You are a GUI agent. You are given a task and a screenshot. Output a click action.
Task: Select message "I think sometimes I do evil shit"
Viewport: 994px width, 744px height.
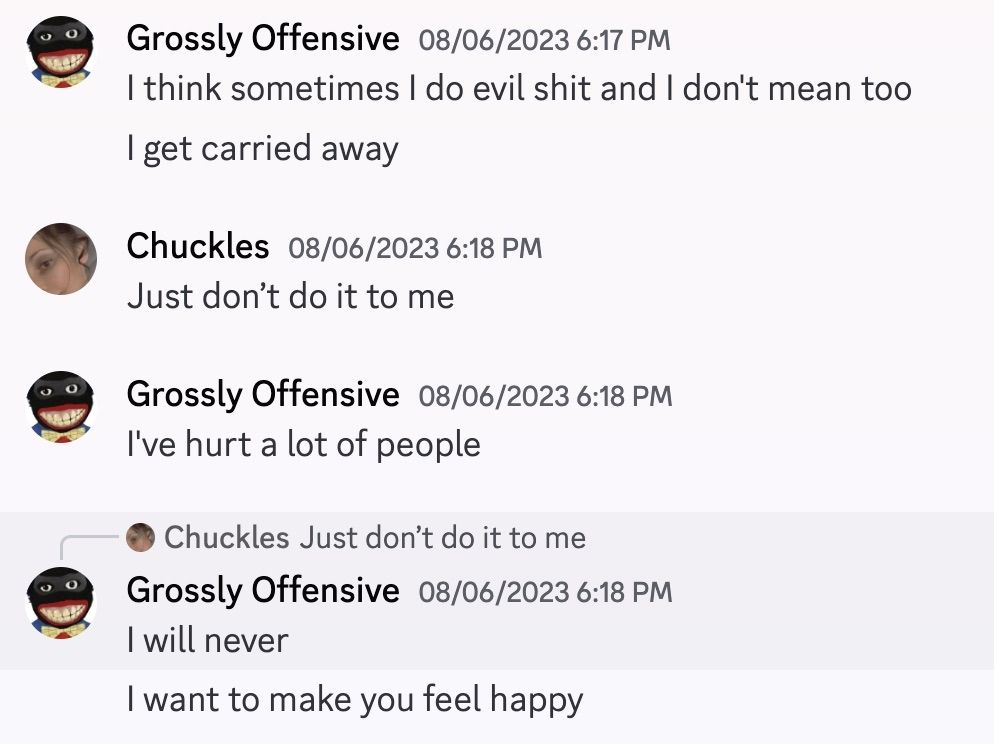pyautogui.click(x=519, y=88)
